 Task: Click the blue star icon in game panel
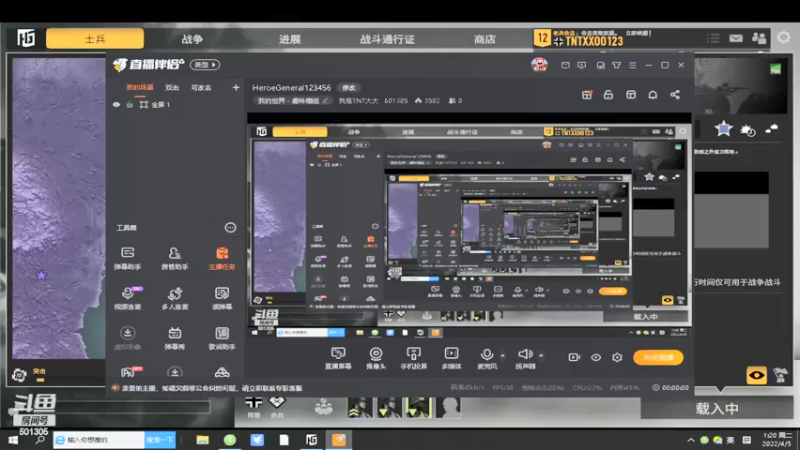[723, 129]
